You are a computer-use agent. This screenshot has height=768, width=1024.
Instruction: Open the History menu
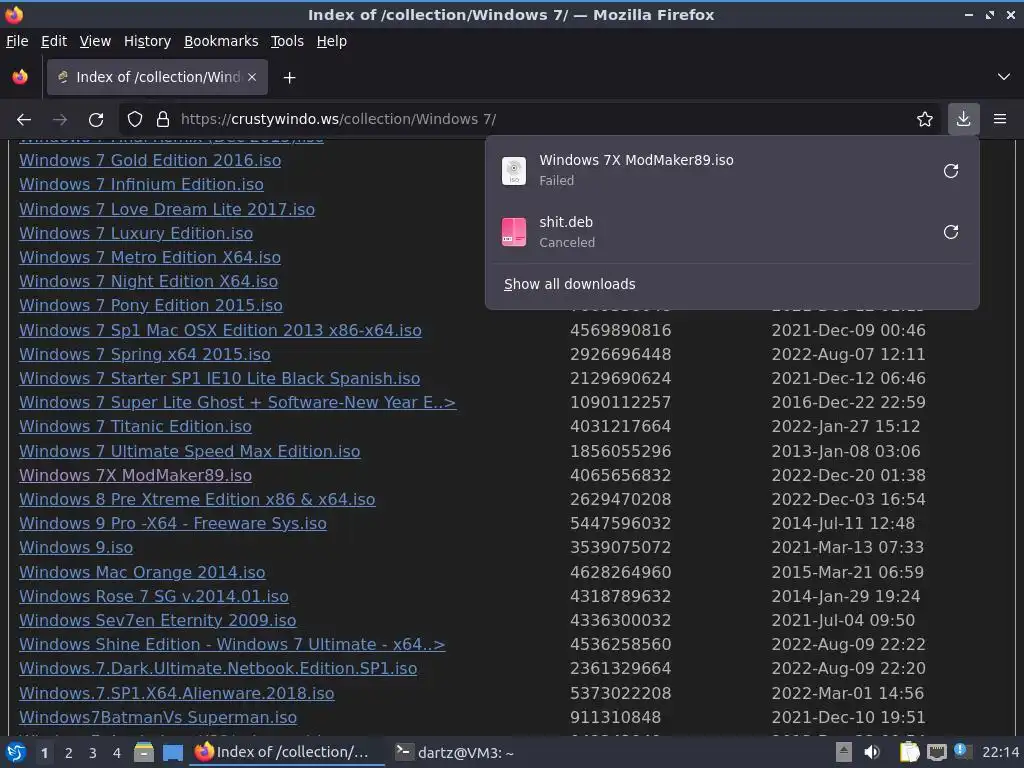[x=148, y=41]
